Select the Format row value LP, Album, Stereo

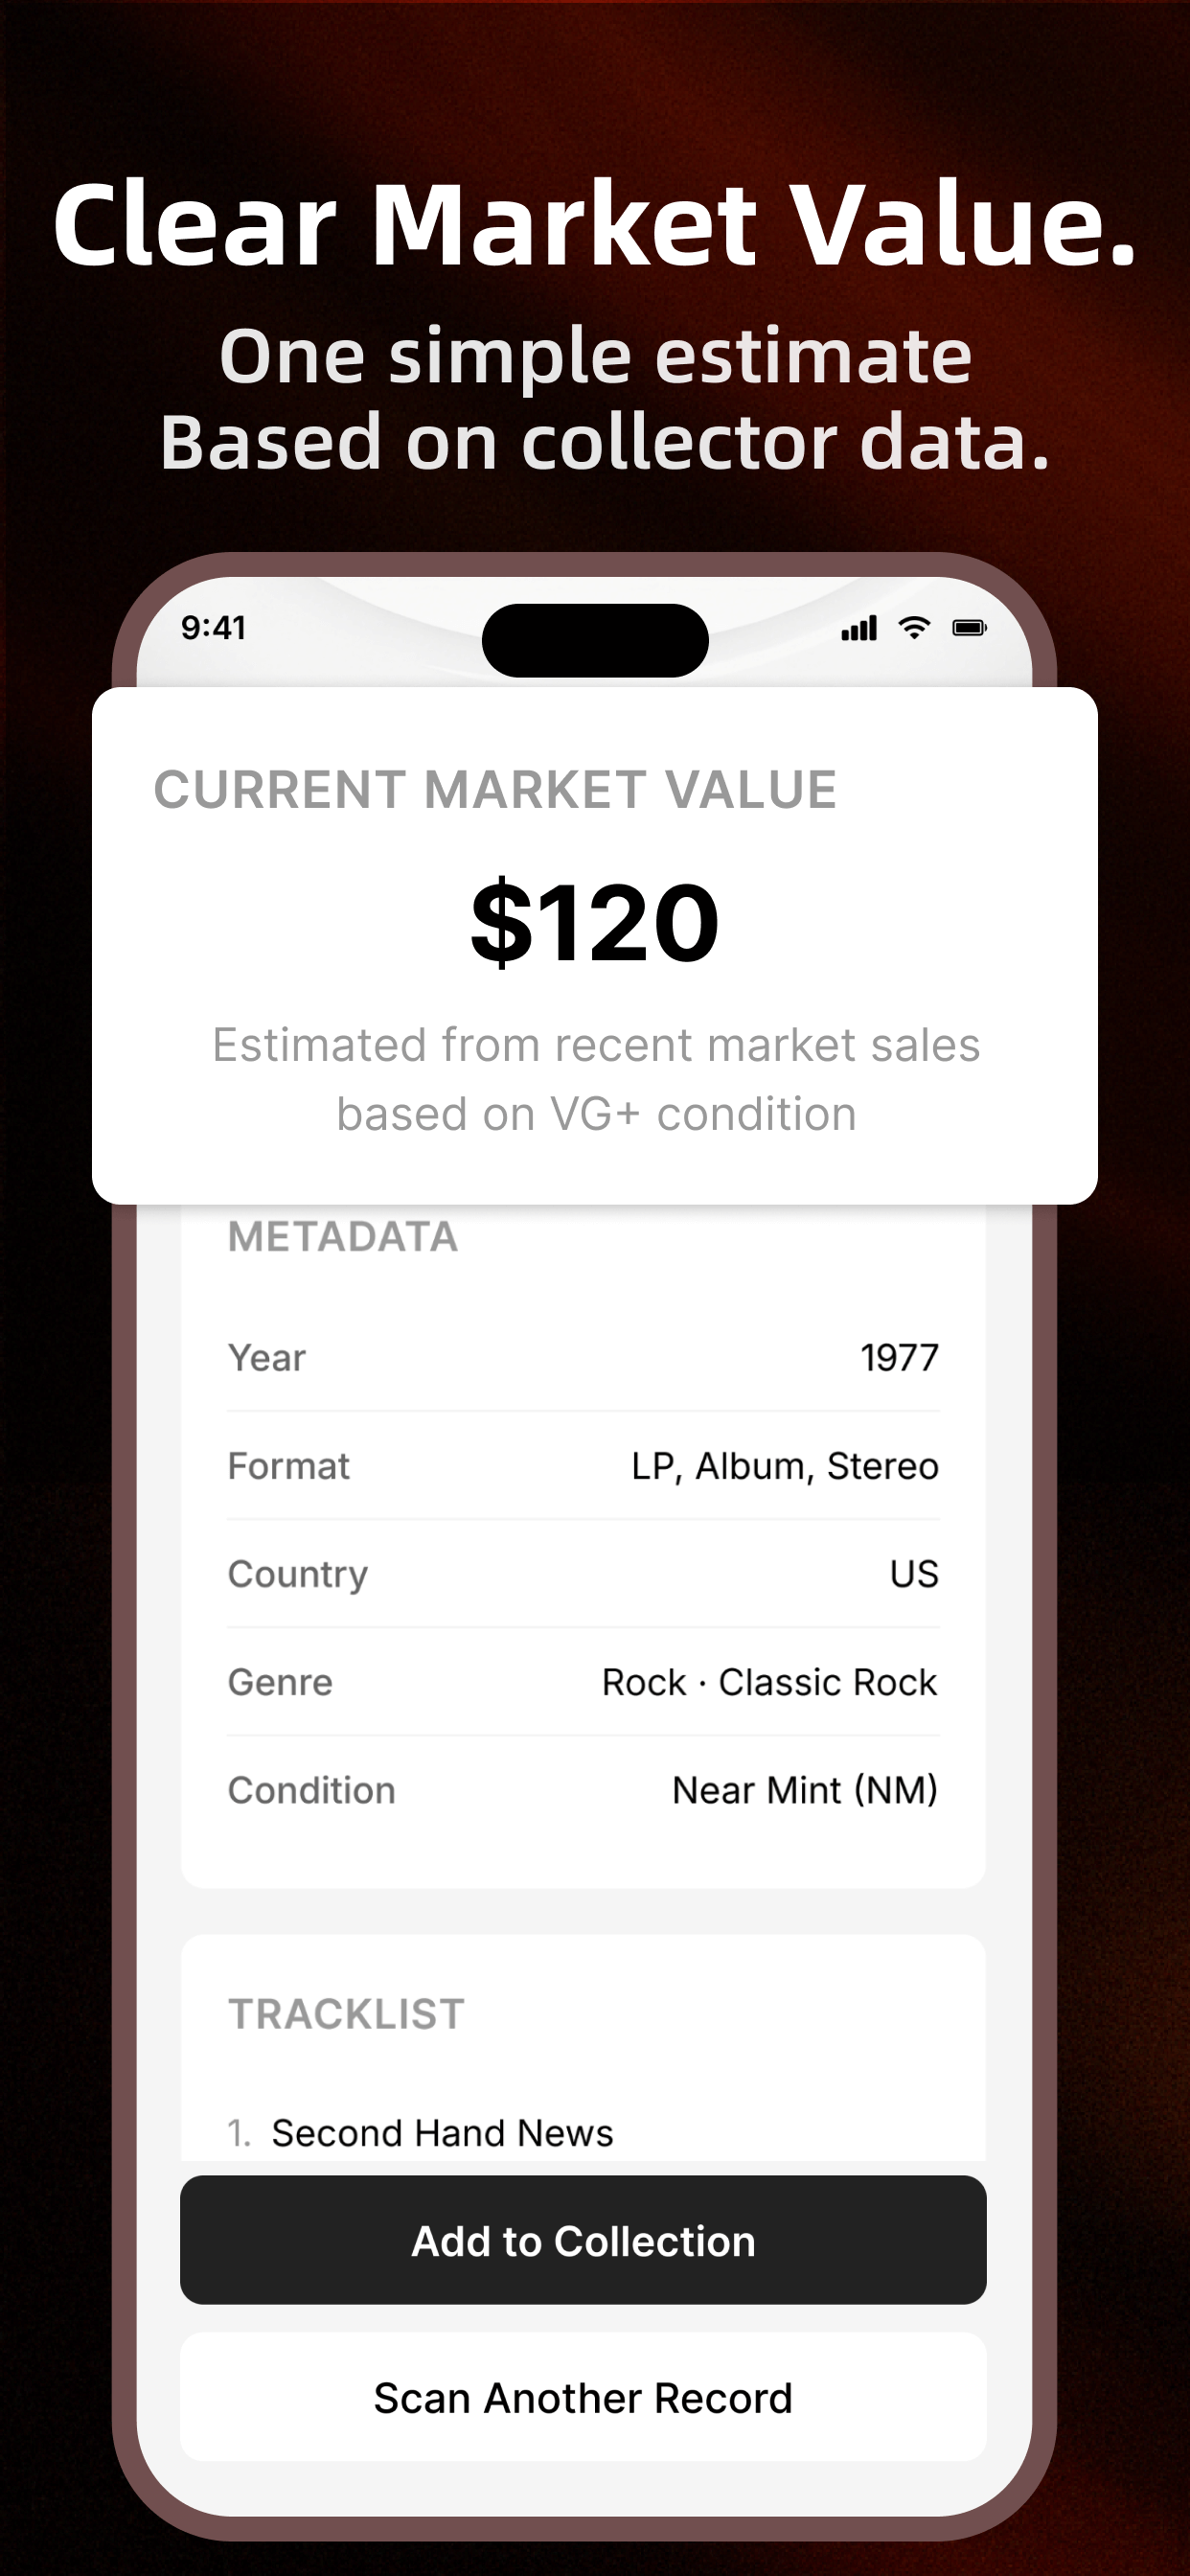pyautogui.click(x=784, y=1466)
